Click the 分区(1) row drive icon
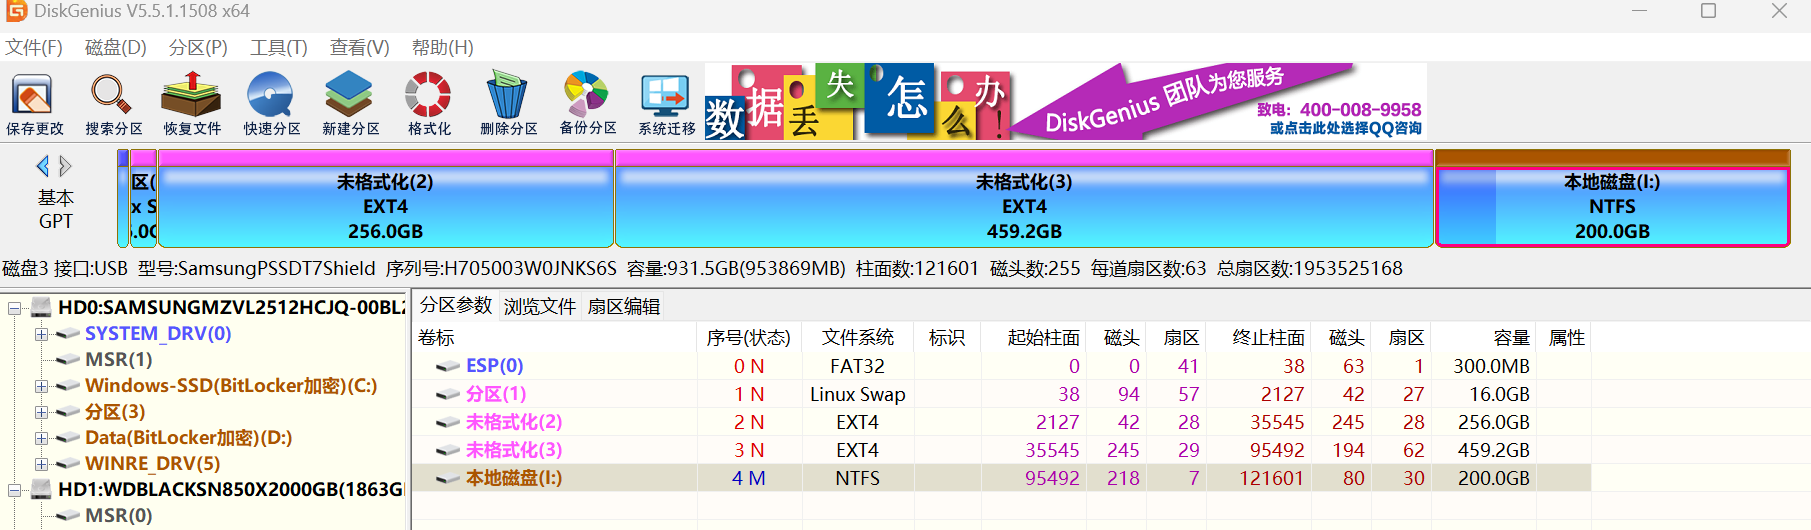The width and height of the screenshot is (1811, 530). click(x=448, y=394)
